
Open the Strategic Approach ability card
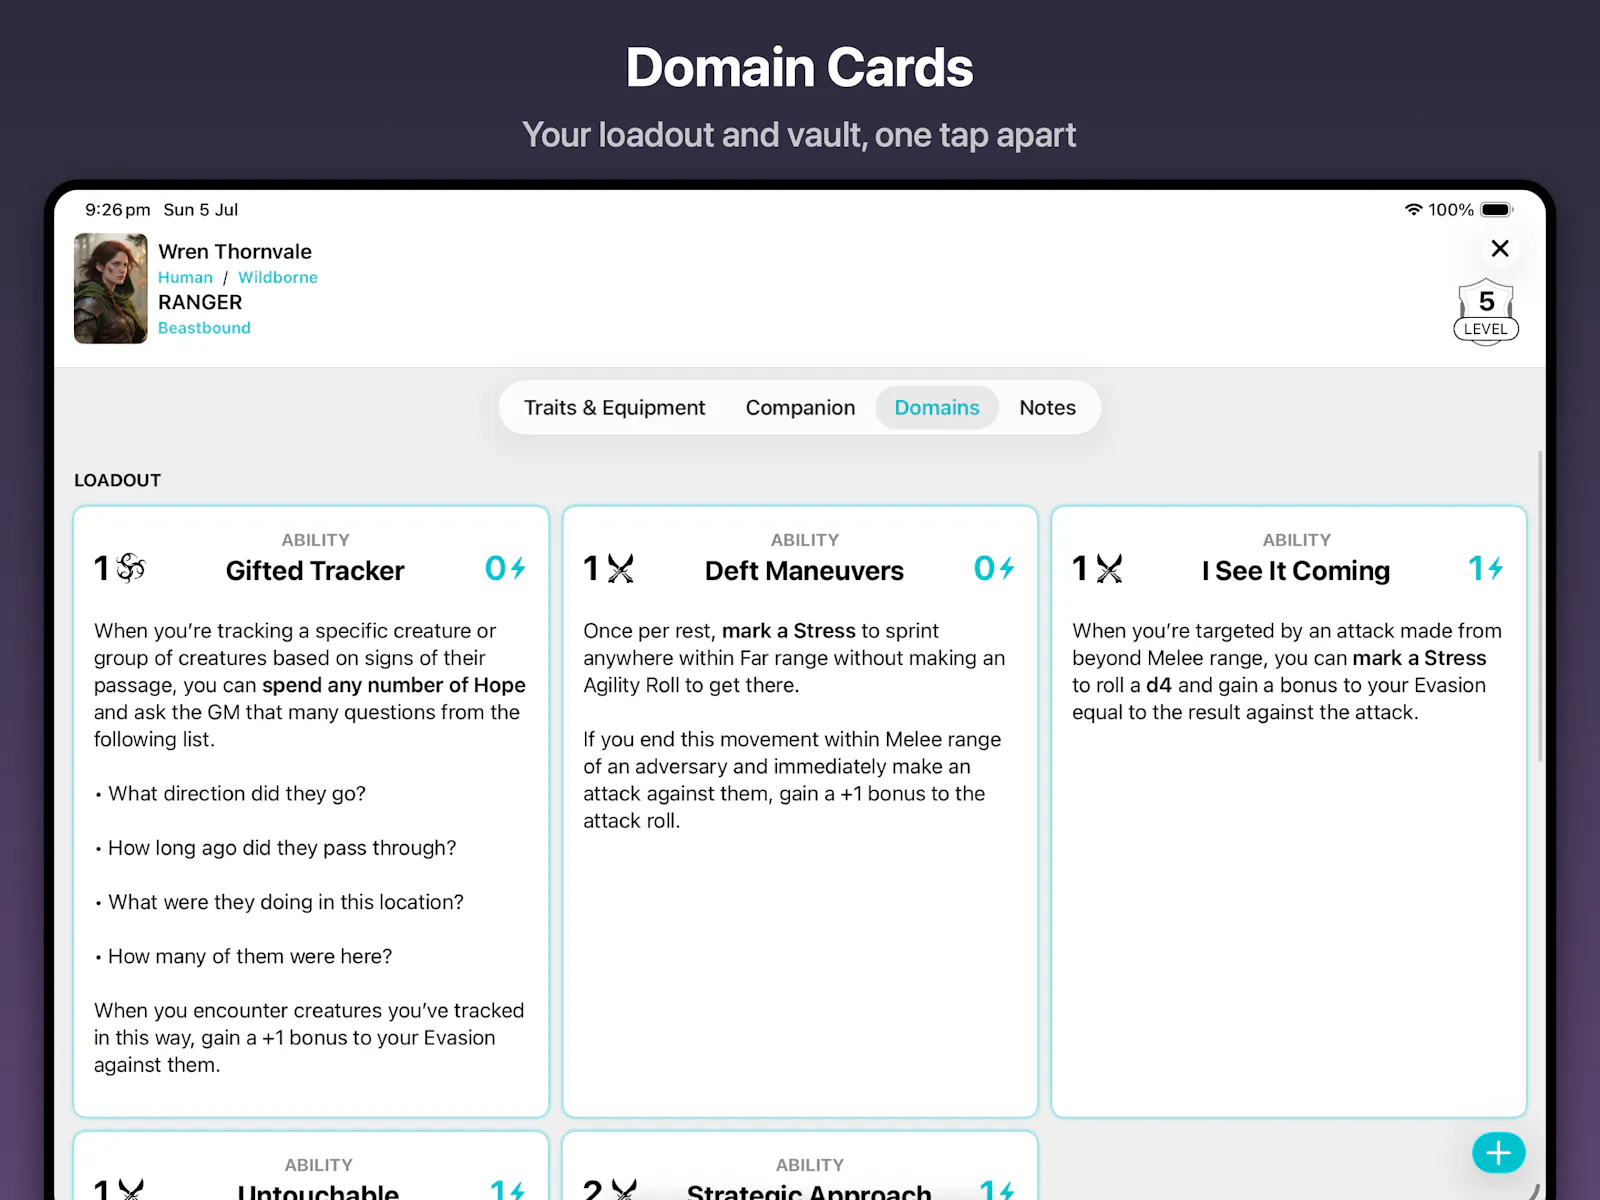click(x=800, y=1166)
